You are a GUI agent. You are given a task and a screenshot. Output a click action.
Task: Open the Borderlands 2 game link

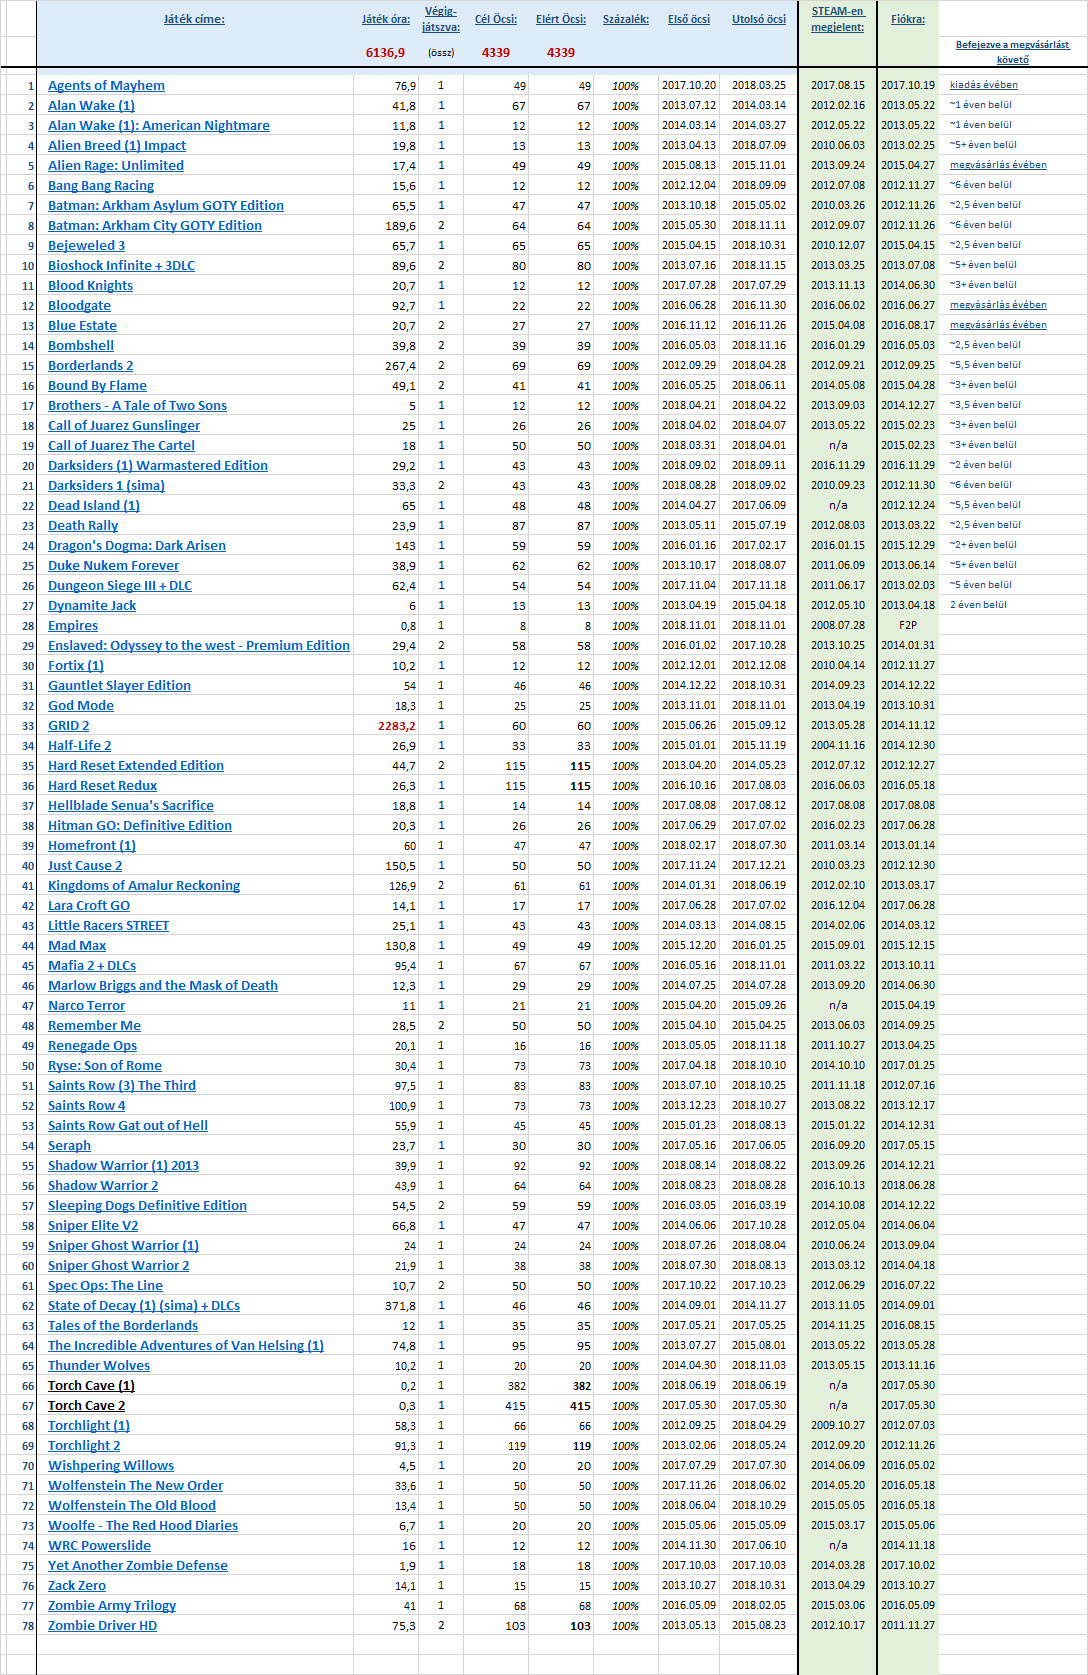click(90, 366)
